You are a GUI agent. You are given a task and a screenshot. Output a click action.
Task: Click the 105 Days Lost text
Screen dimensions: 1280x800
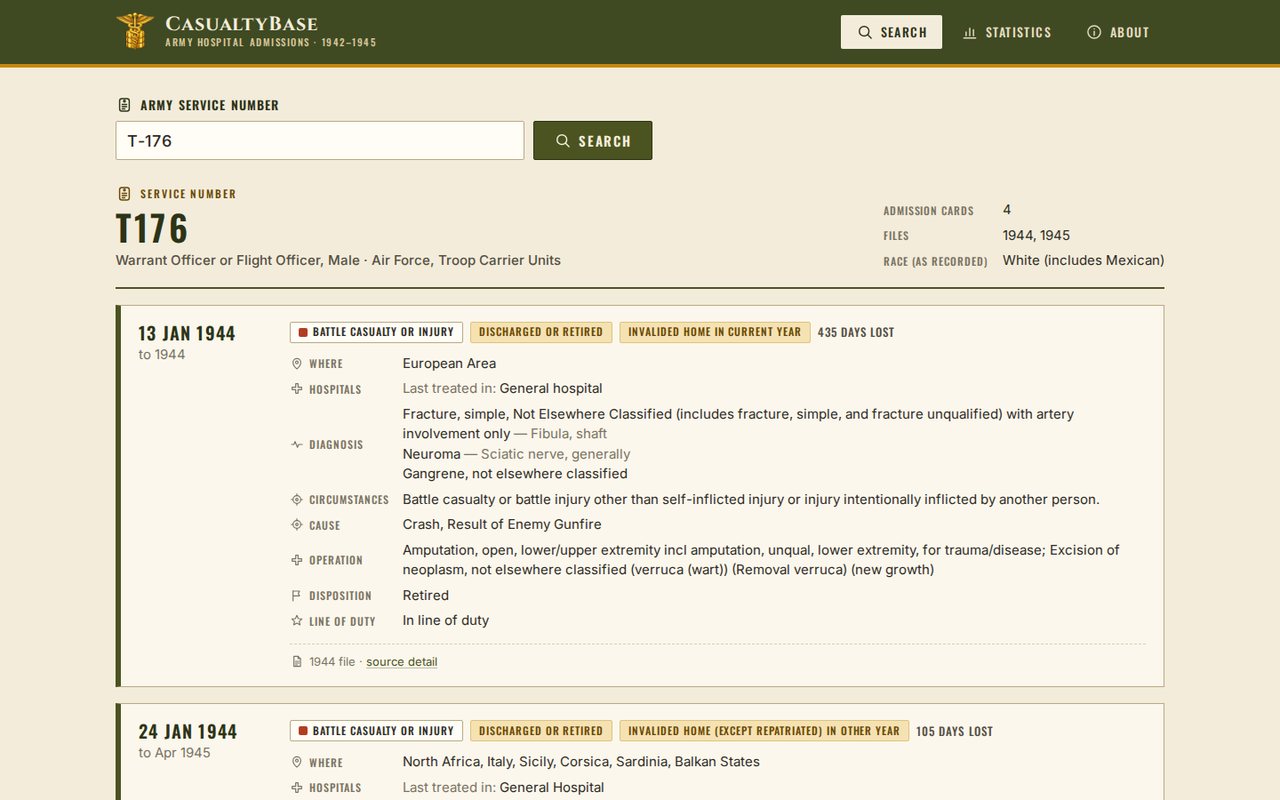[x=955, y=731]
